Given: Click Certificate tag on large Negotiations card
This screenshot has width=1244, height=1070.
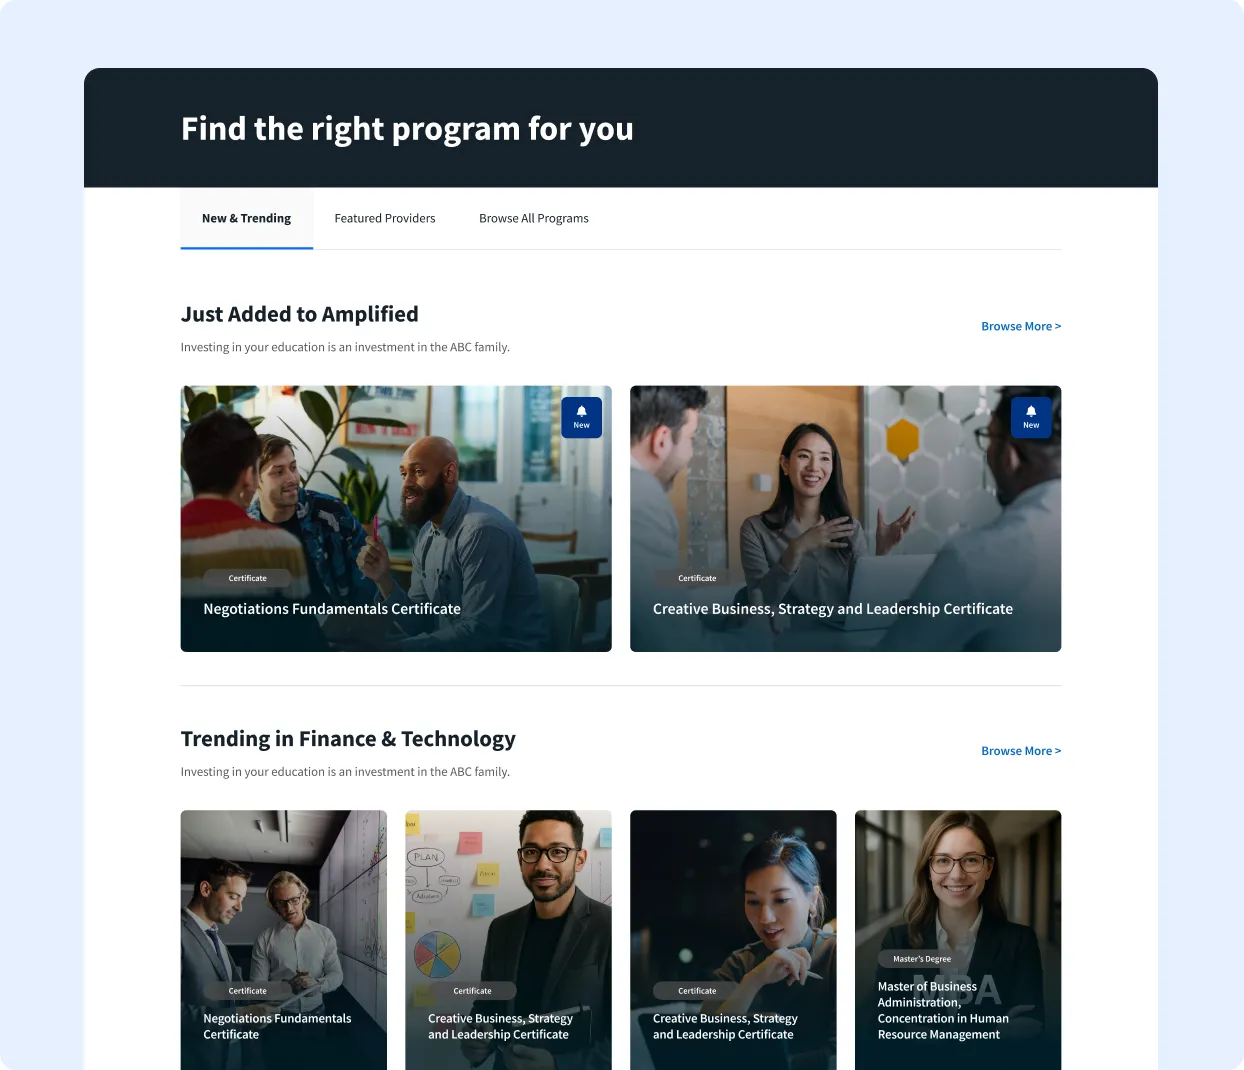Looking at the screenshot, I should pyautogui.click(x=248, y=578).
